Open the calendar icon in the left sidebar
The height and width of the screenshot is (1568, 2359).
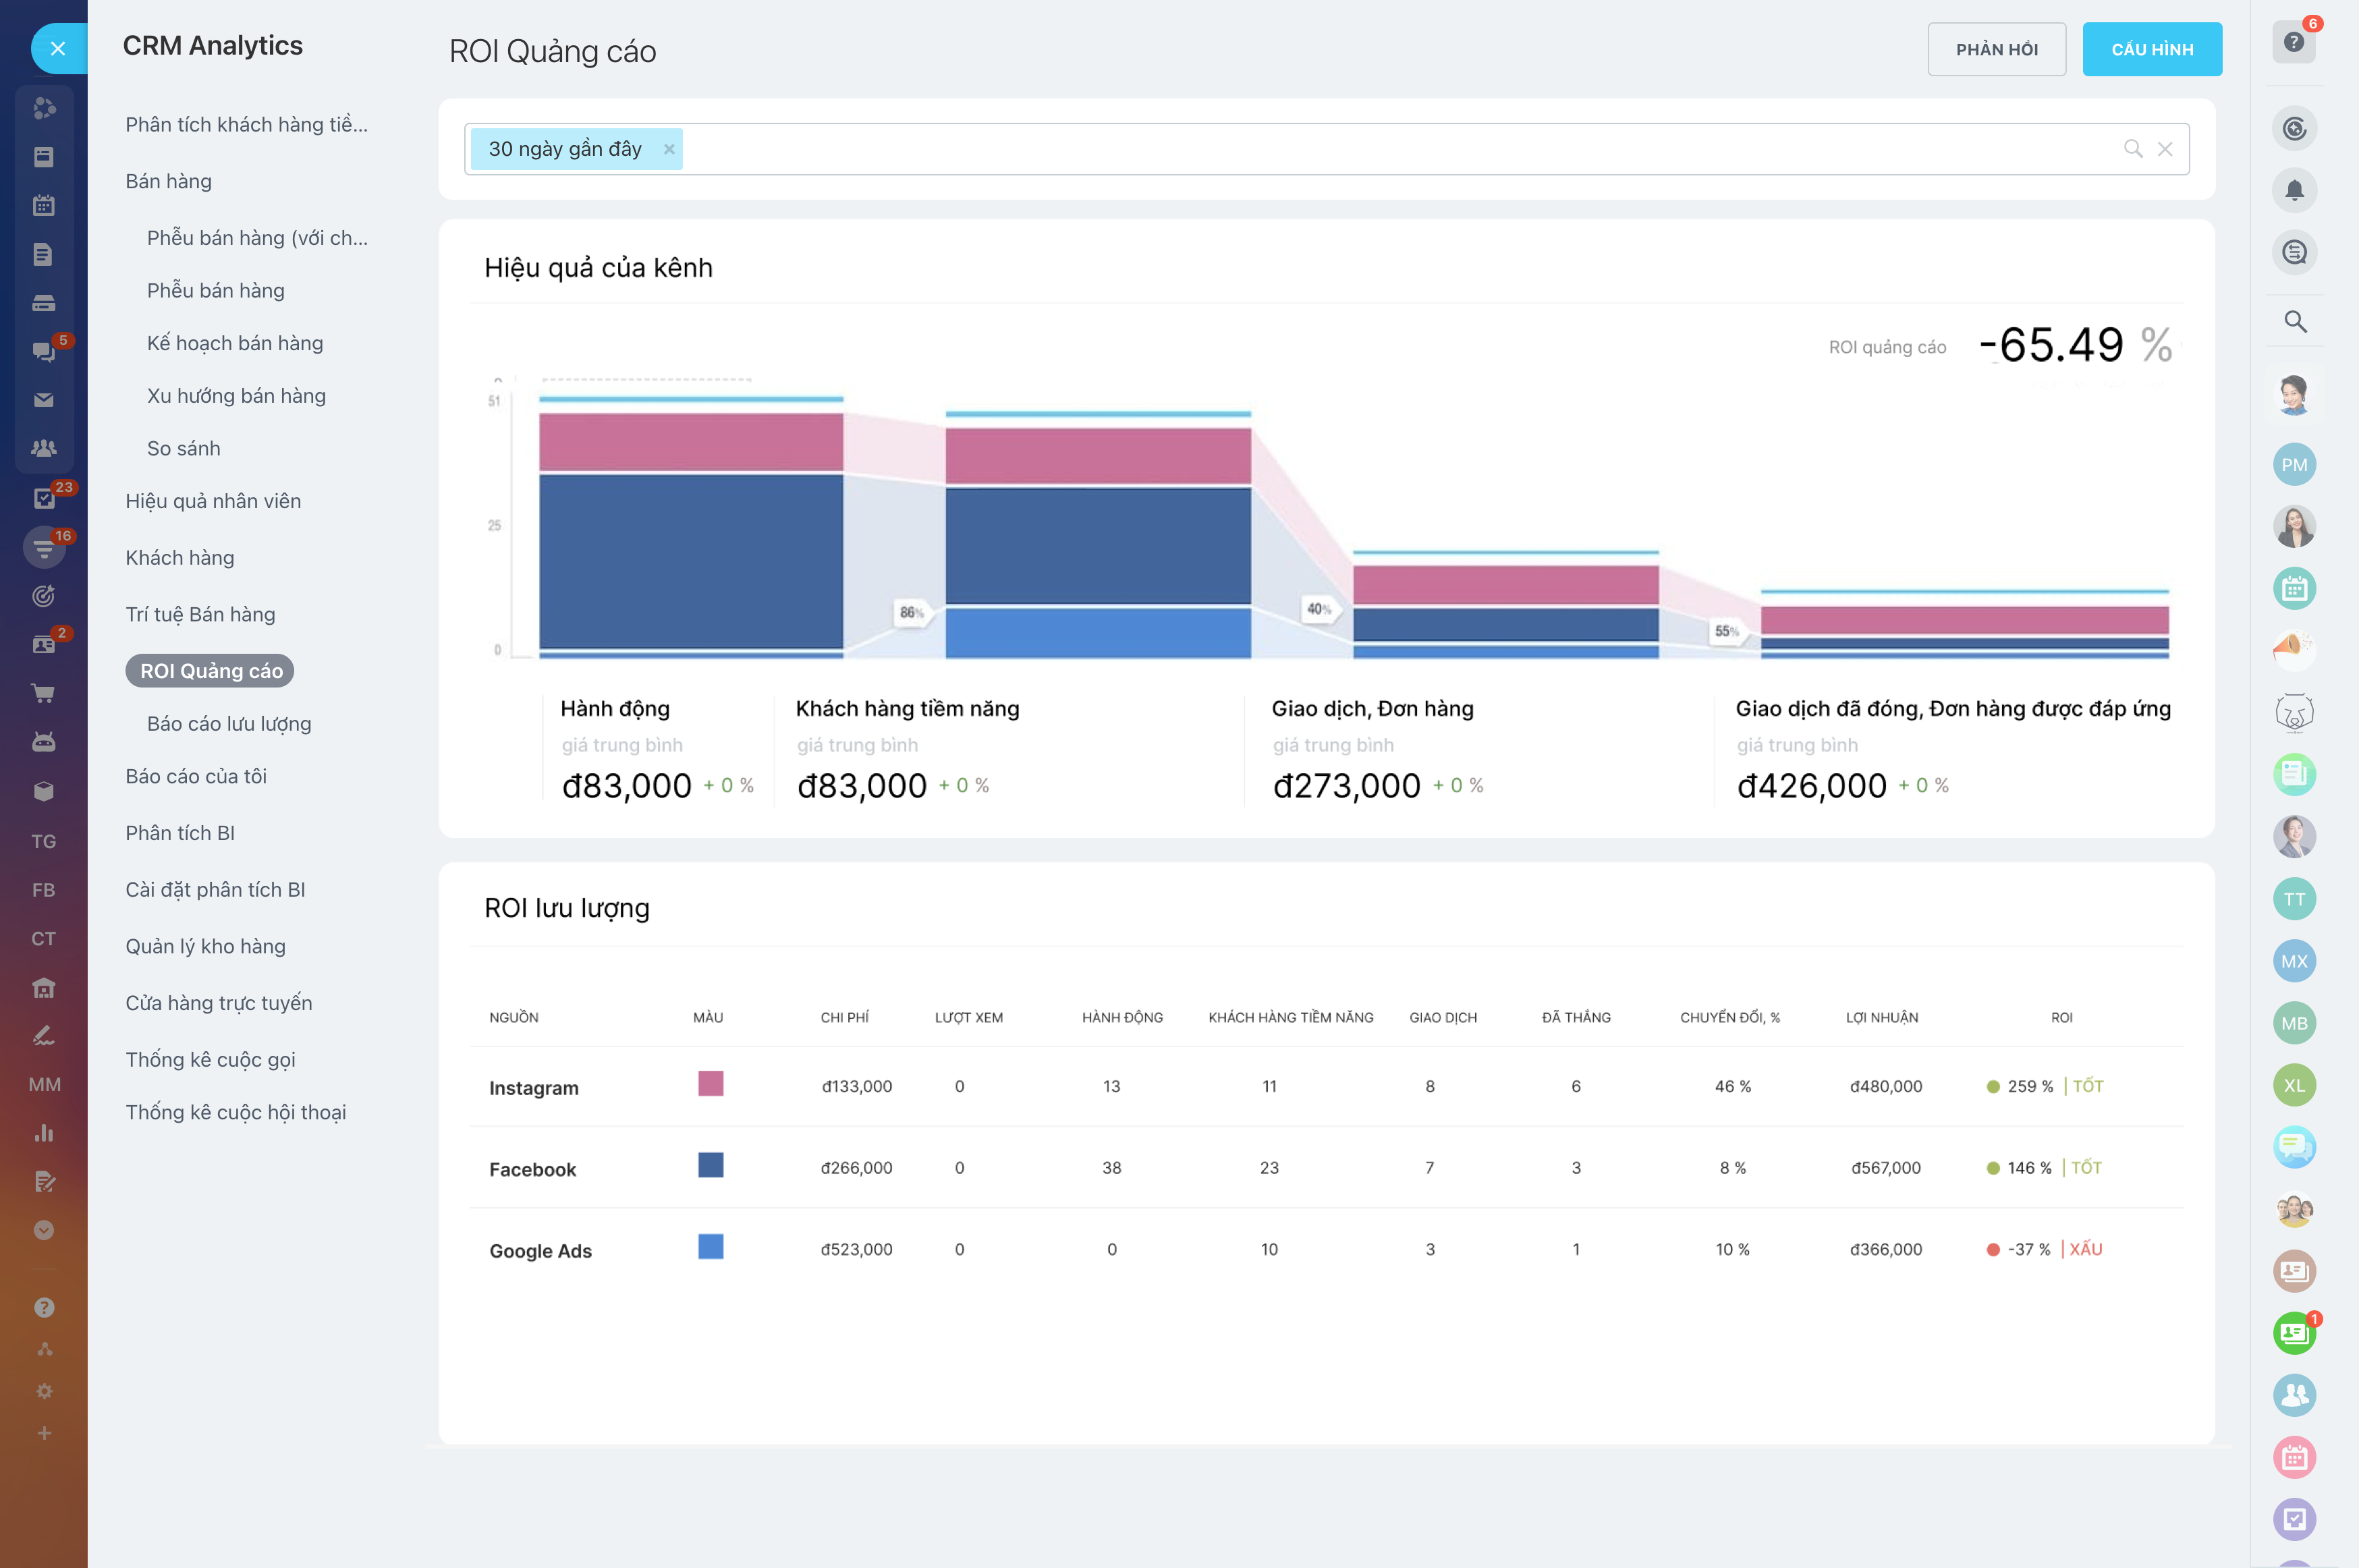point(44,205)
